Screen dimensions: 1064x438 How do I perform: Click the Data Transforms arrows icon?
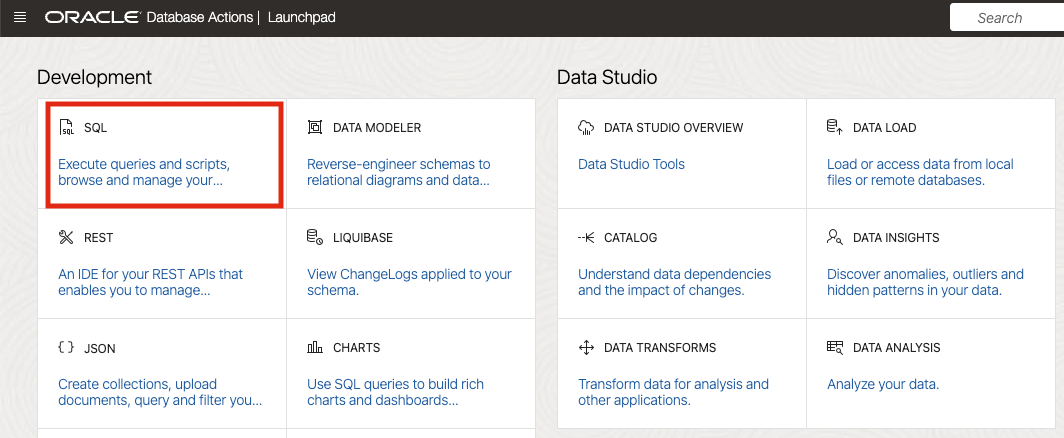pyautogui.click(x=587, y=348)
